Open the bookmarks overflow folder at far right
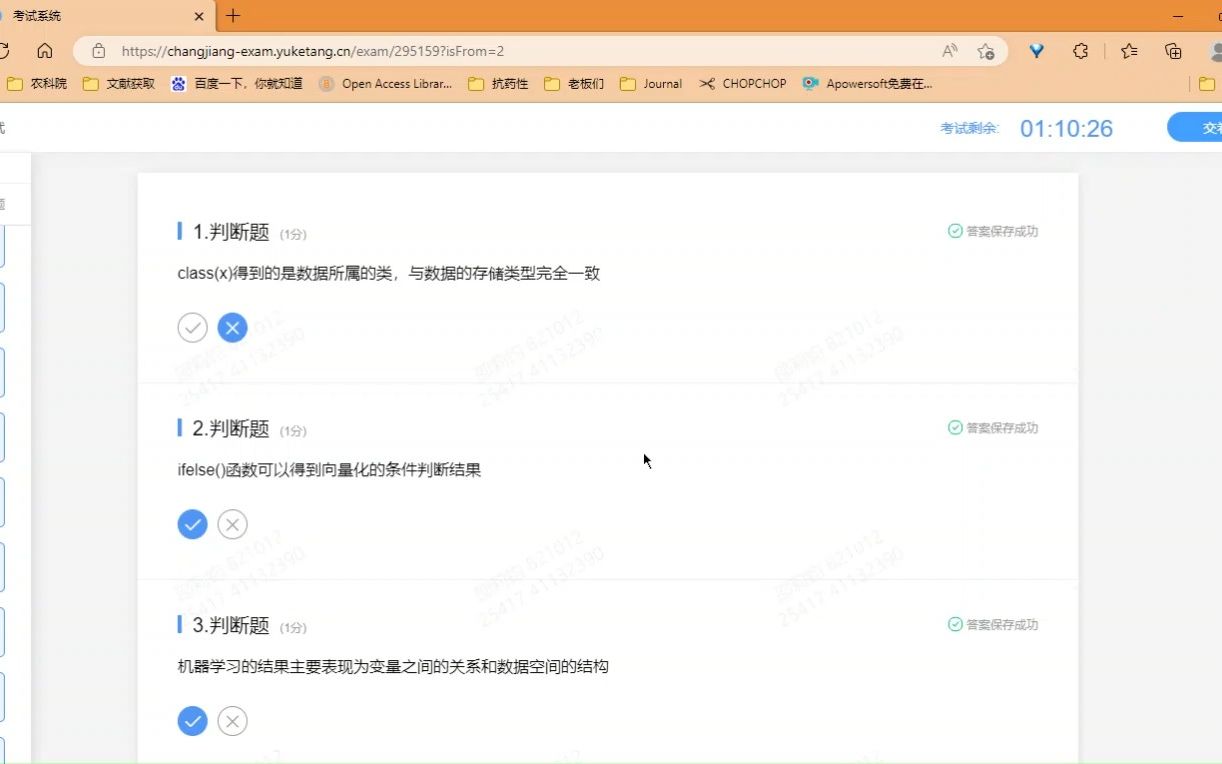Viewport: 1222px width, 764px height. [x=1208, y=85]
